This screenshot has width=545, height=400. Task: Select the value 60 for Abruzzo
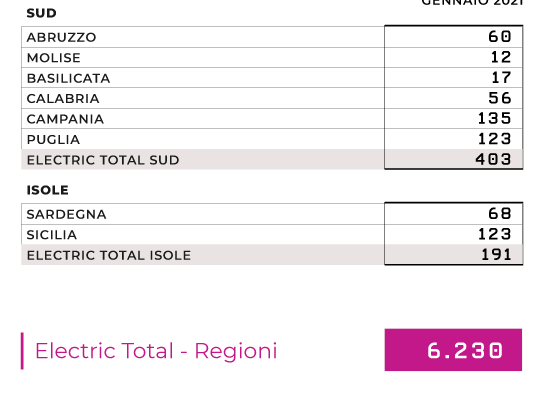[x=499, y=36]
